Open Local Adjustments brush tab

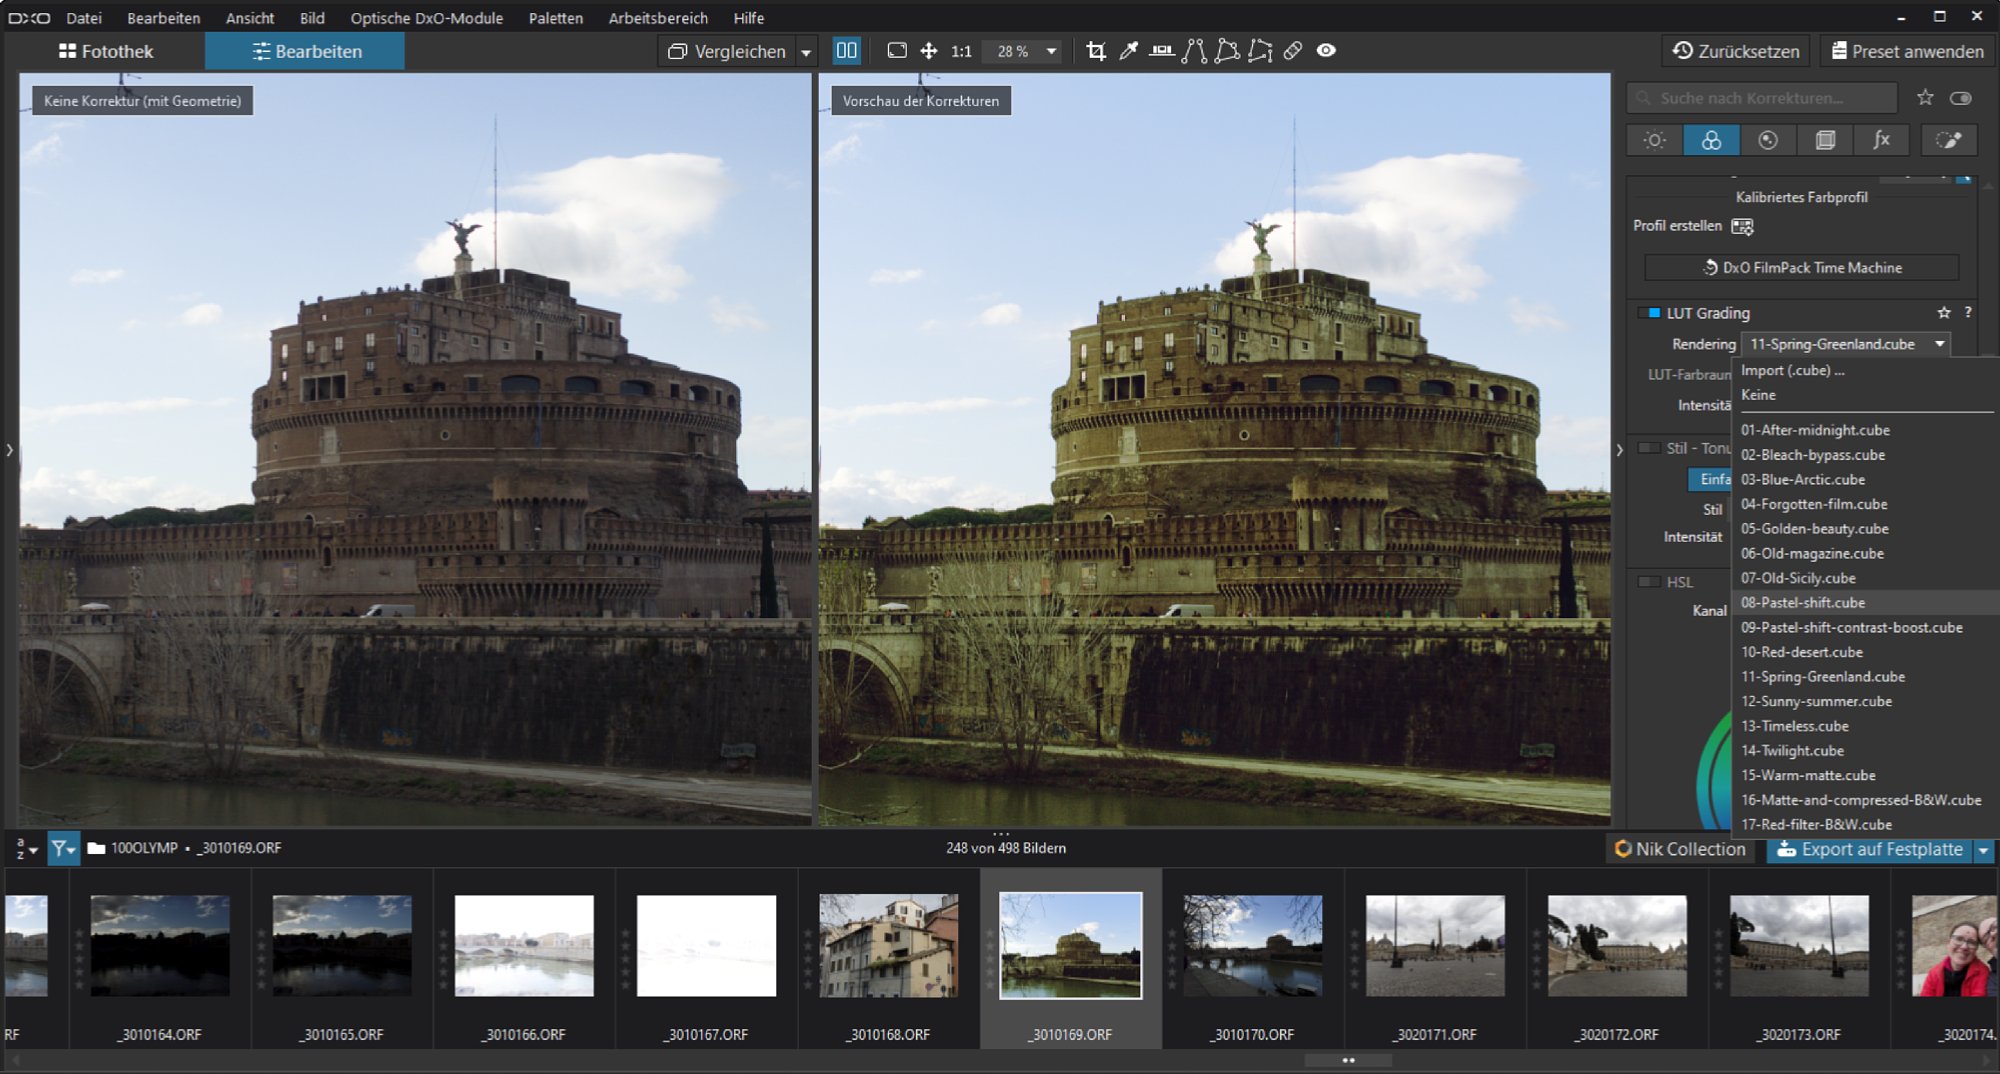[1948, 140]
